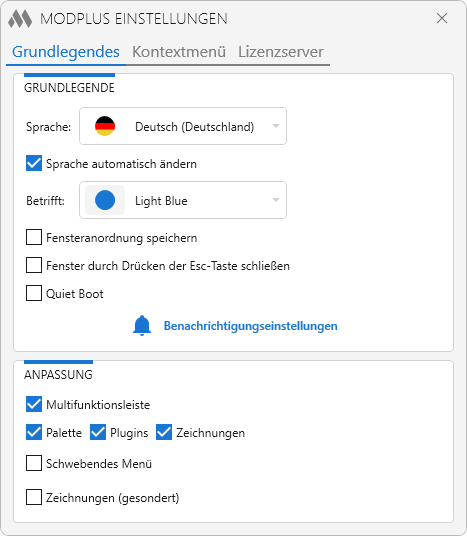The width and height of the screenshot is (467, 536).
Task: Click the German flag icon
Action: click(x=105, y=126)
